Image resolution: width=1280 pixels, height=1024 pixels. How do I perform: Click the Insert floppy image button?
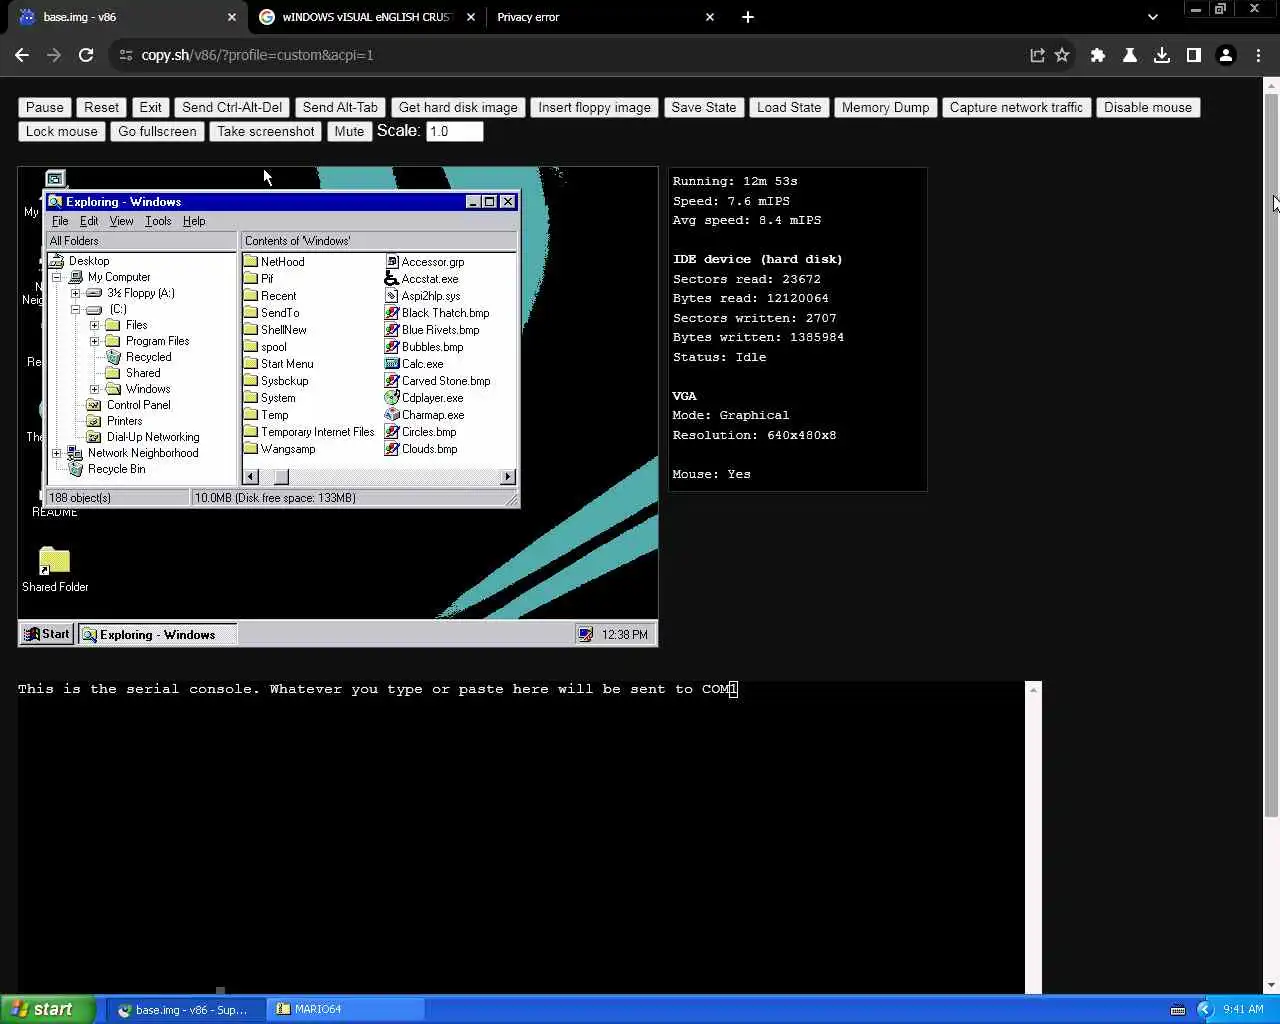click(594, 107)
